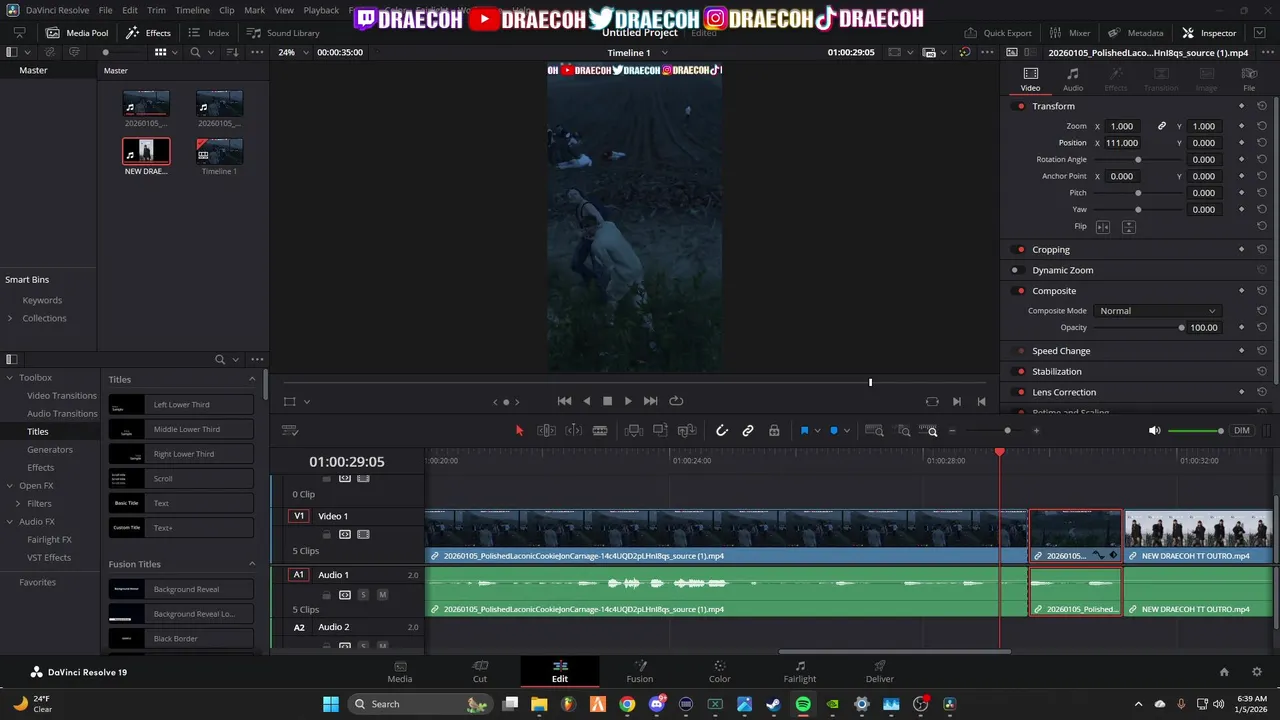Screen dimensions: 1280x720
Task: Adjust the monitor volume slider
Action: (x=1195, y=431)
